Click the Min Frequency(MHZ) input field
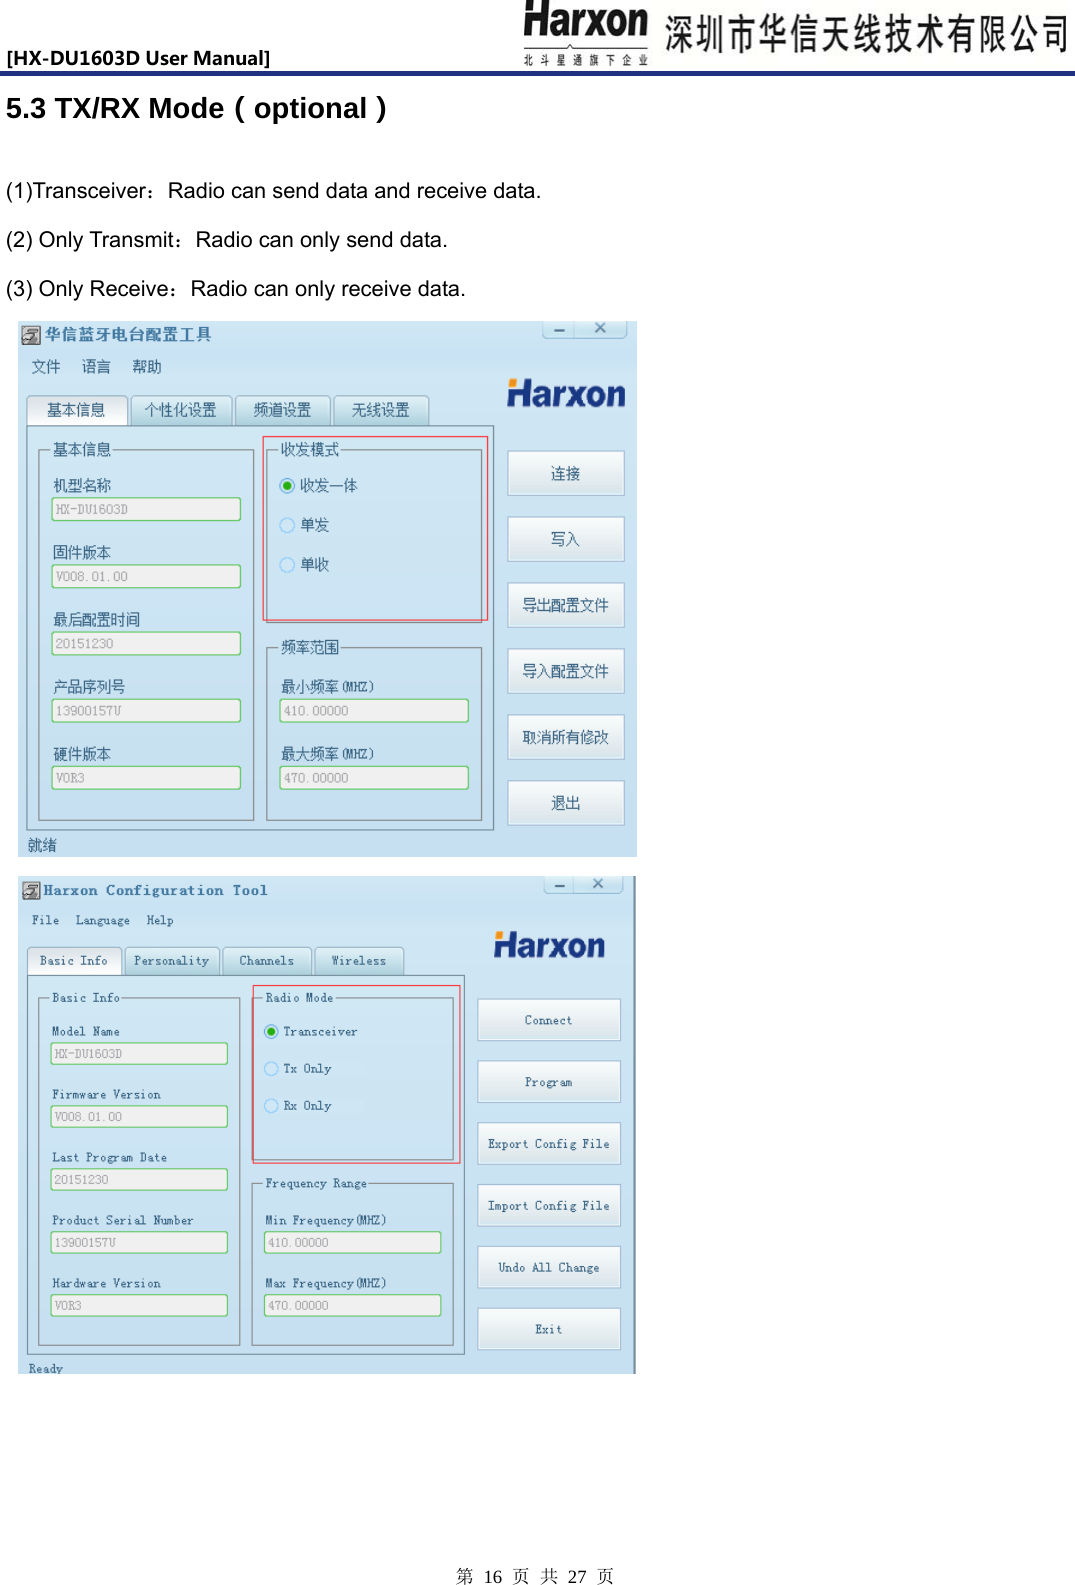The height and width of the screenshot is (1585, 1075). pyautogui.click(x=352, y=1242)
